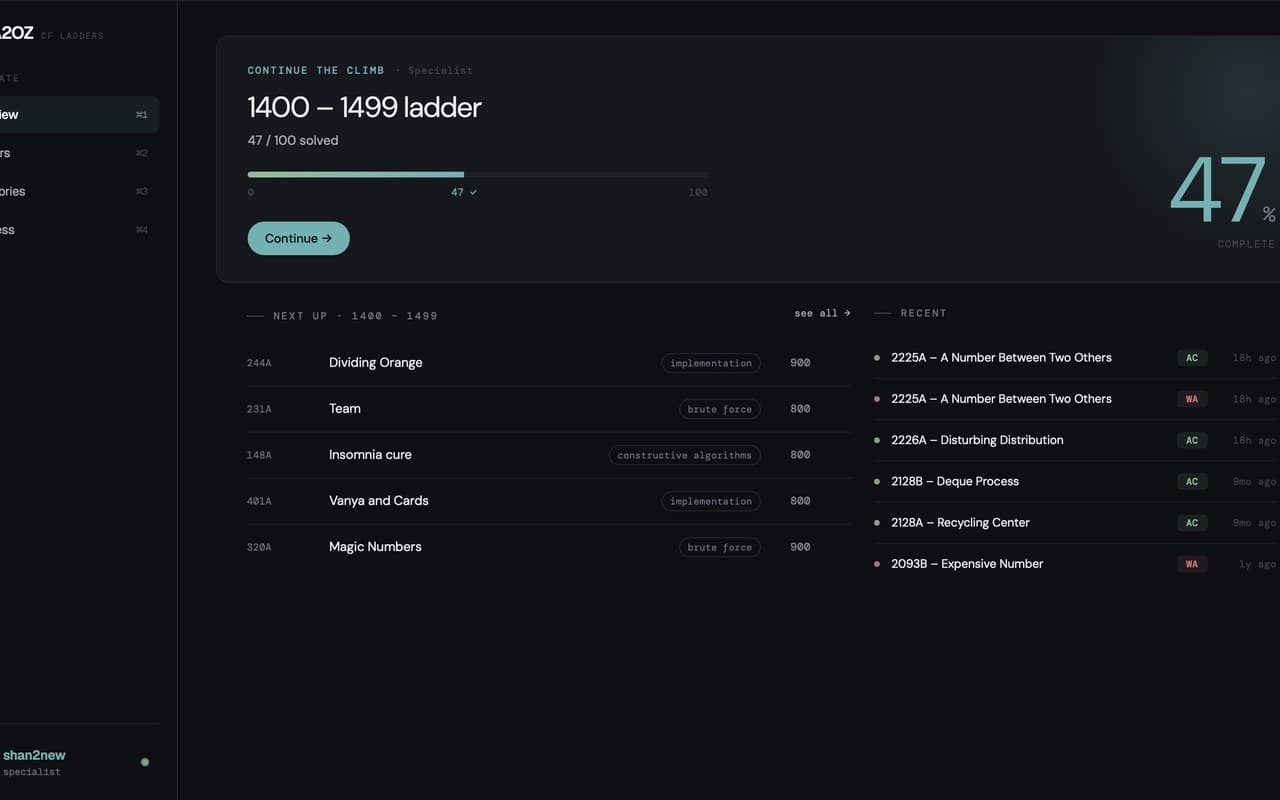This screenshot has width=1280, height=800.
Task: Click the ladder progress bar
Action: (478, 175)
